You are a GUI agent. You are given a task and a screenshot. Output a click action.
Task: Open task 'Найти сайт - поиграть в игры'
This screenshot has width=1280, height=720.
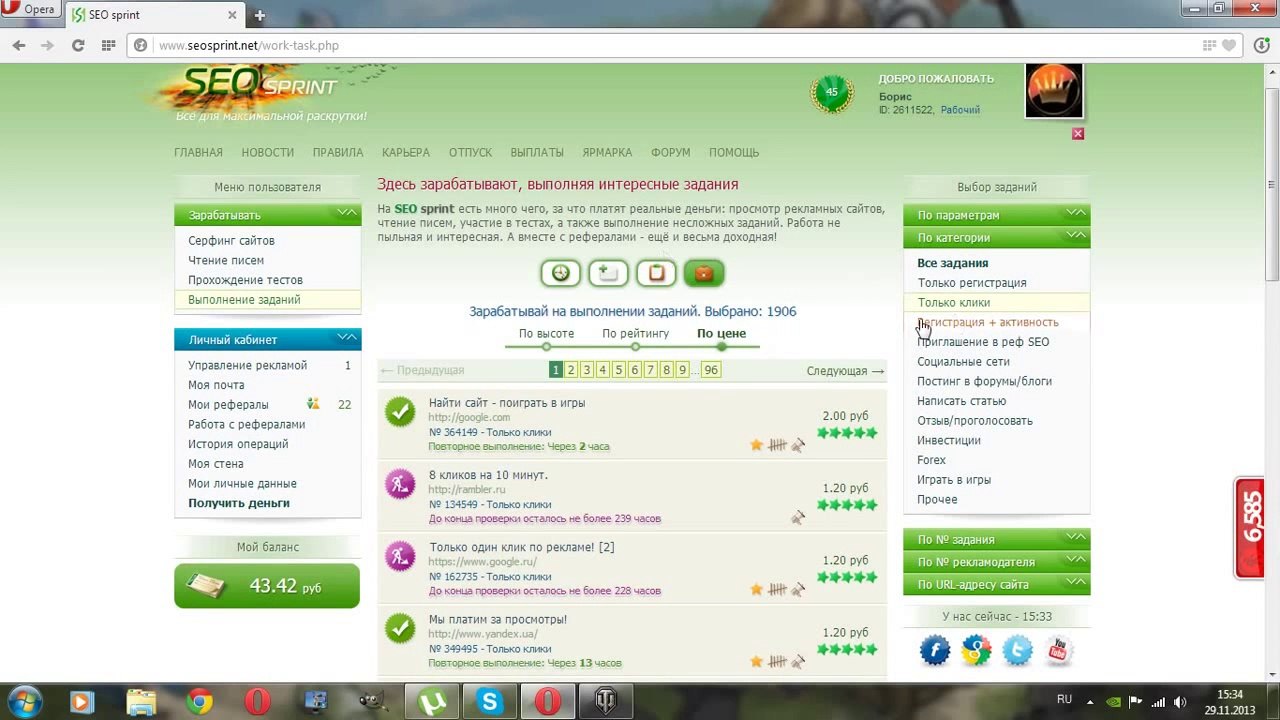[x=507, y=403]
